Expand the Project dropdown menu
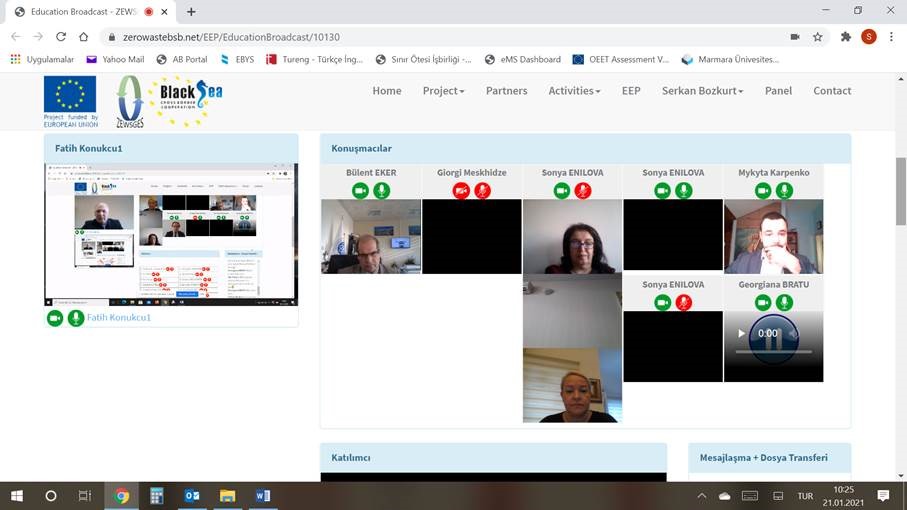The height and width of the screenshot is (510, 907). coord(443,91)
